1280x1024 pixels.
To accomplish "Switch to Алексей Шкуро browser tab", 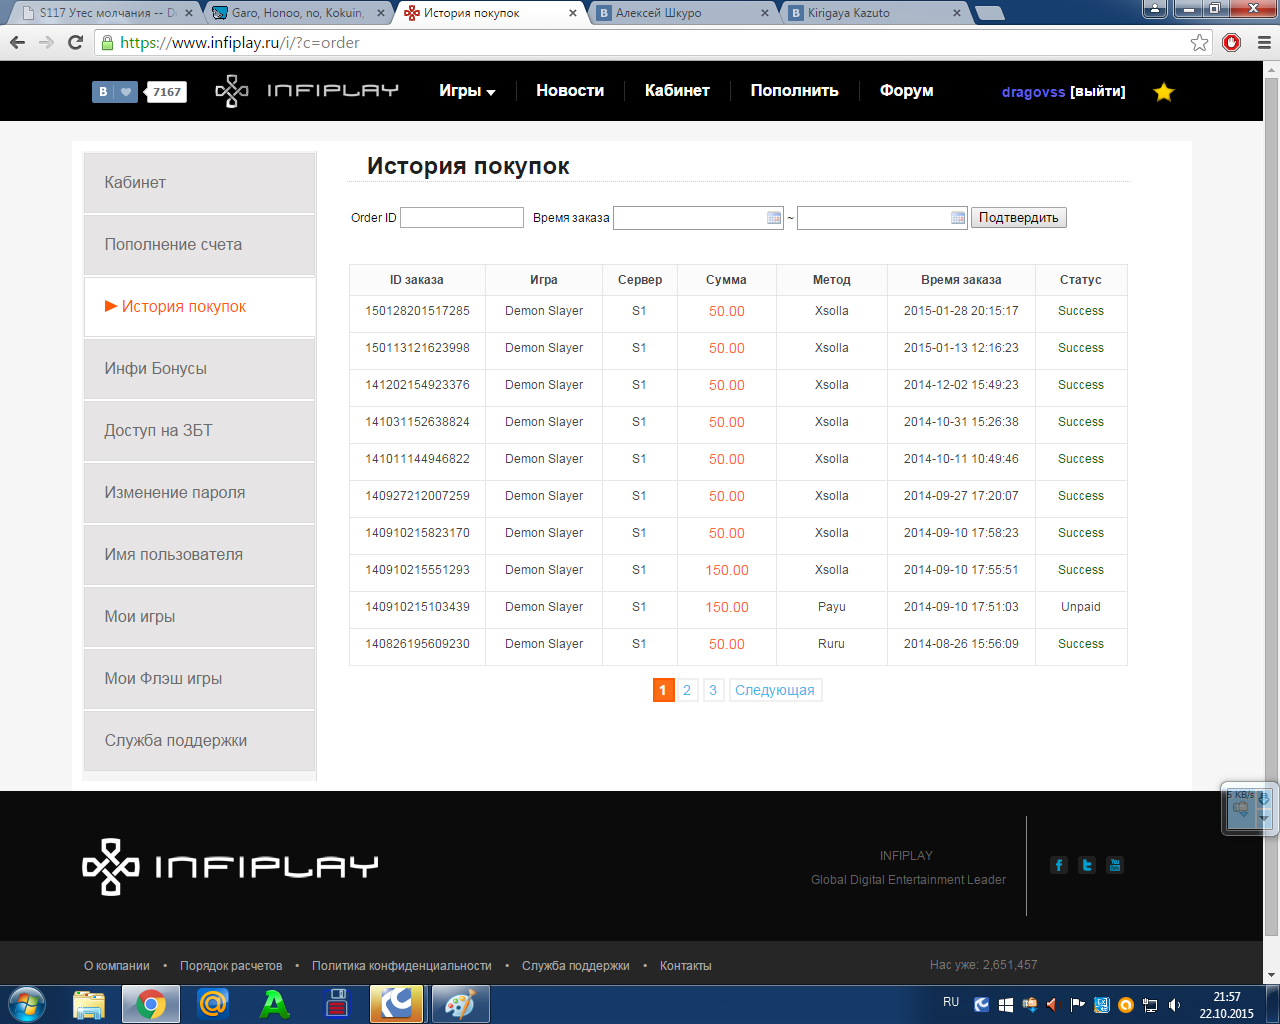I will 682,13.
